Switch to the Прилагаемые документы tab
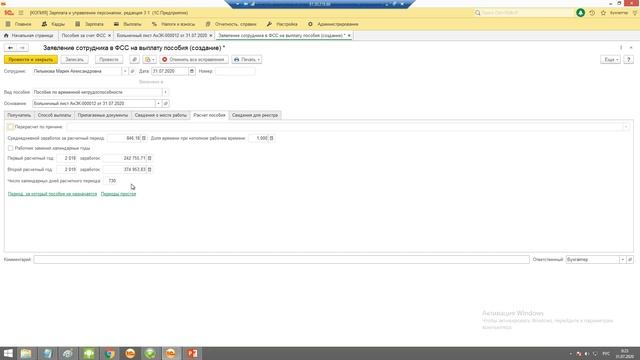640x360 pixels. (x=103, y=115)
